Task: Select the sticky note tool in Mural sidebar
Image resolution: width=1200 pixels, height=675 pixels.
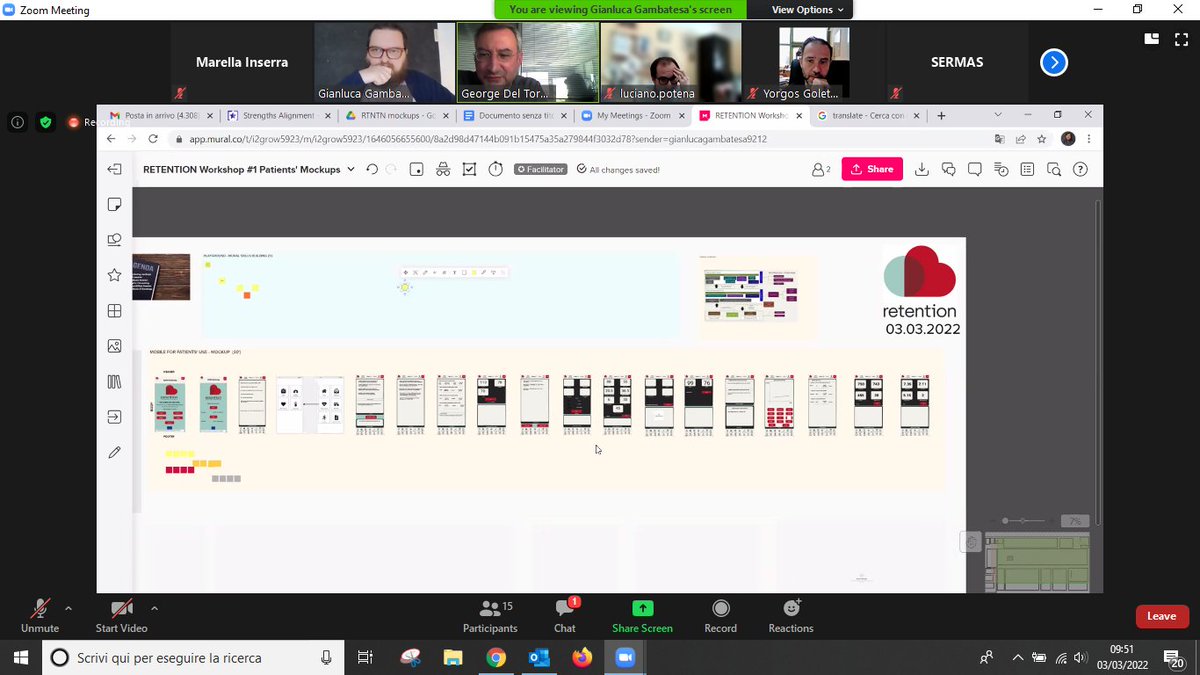Action: (x=114, y=204)
